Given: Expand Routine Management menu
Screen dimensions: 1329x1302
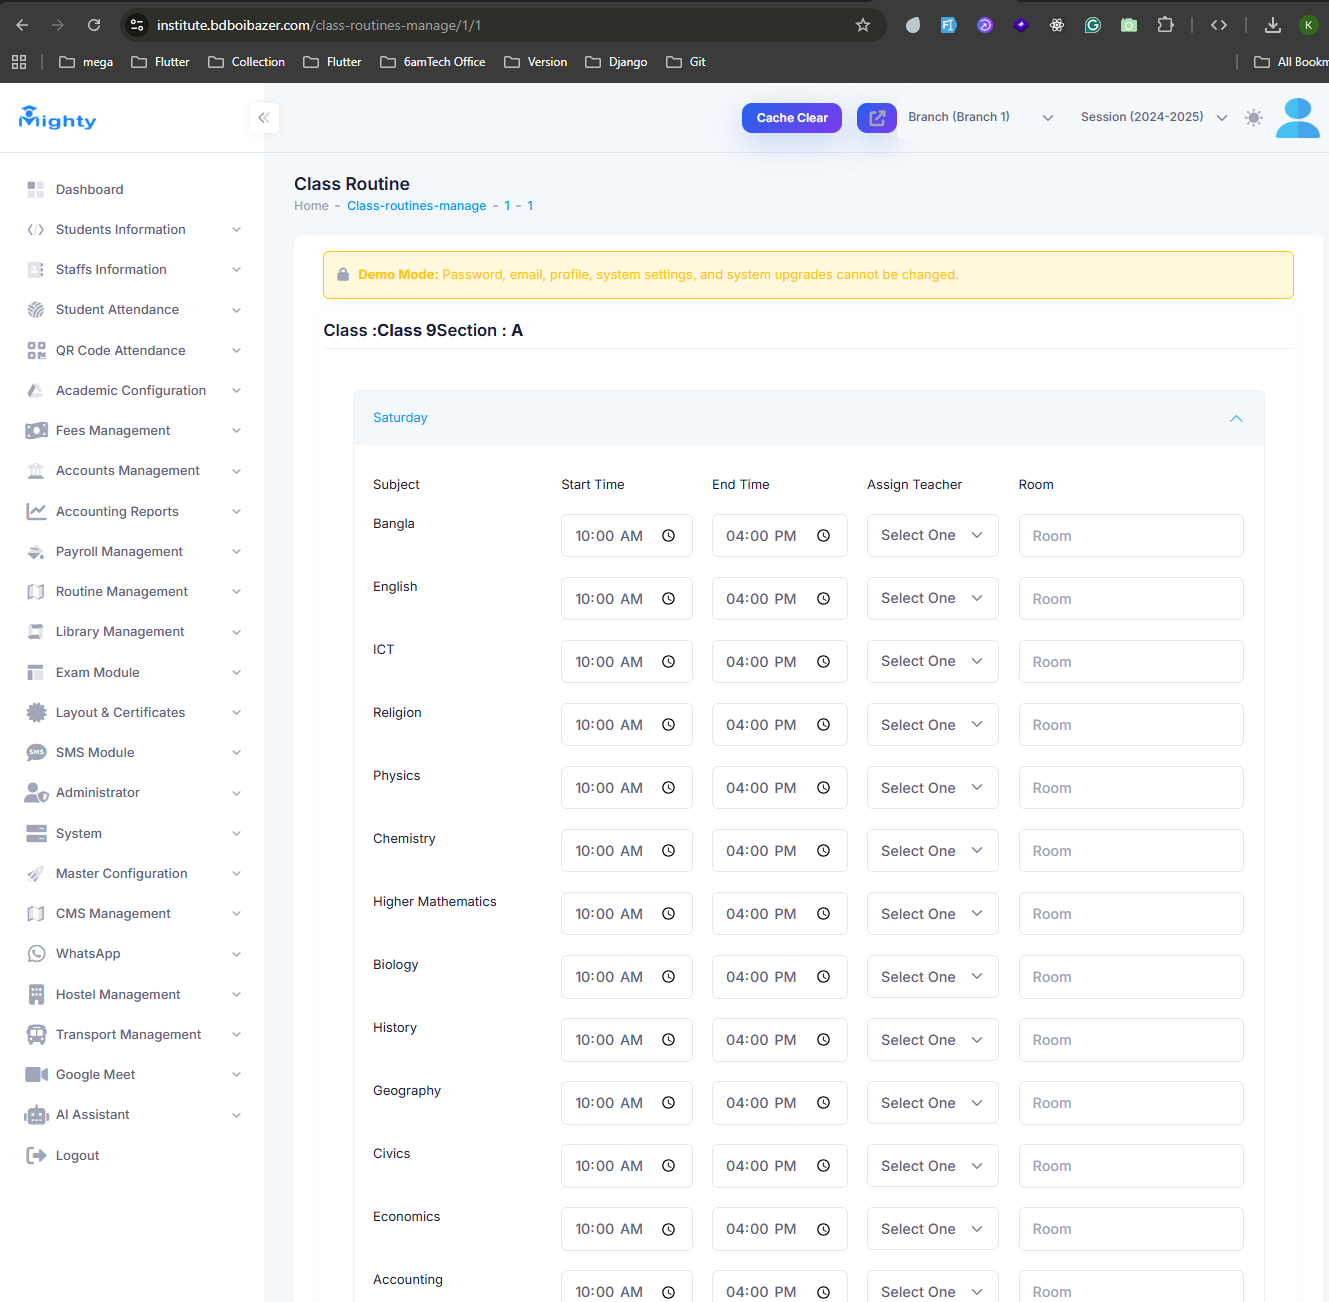Looking at the screenshot, I should [x=132, y=592].
